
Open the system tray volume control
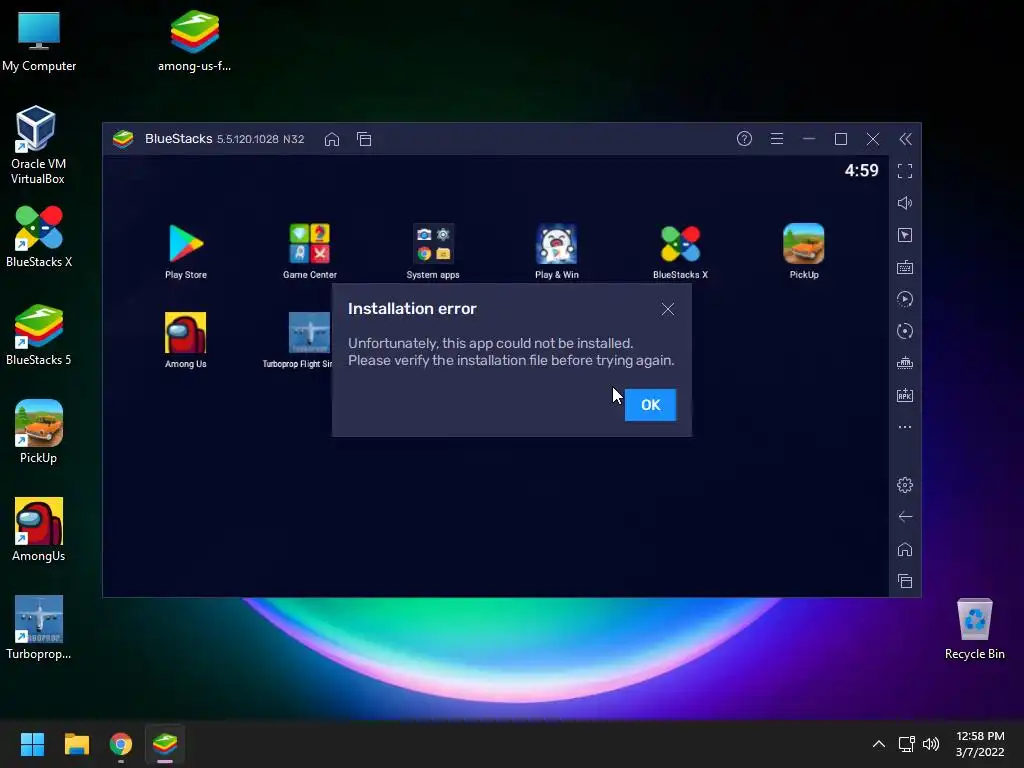pos(931,744)
